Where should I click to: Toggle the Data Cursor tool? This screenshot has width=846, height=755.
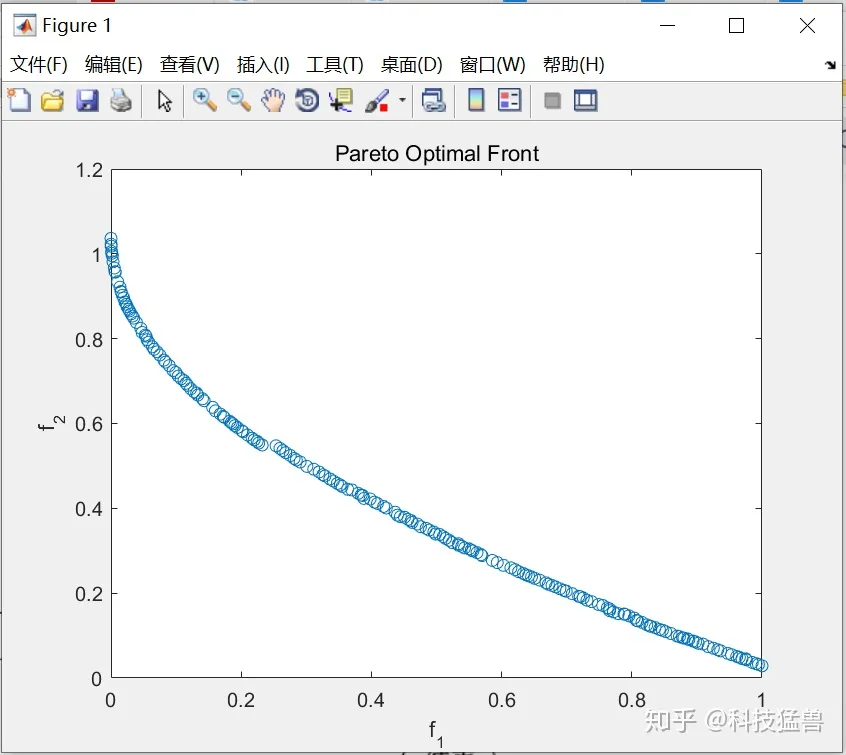341,100
